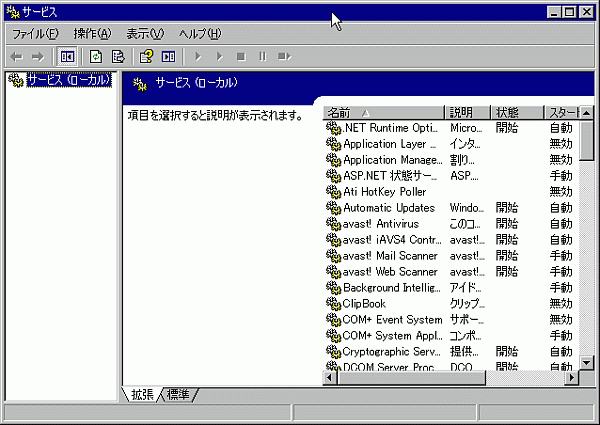
Task: Click the Start Service play icon
Action: click(x=198, y=57)
